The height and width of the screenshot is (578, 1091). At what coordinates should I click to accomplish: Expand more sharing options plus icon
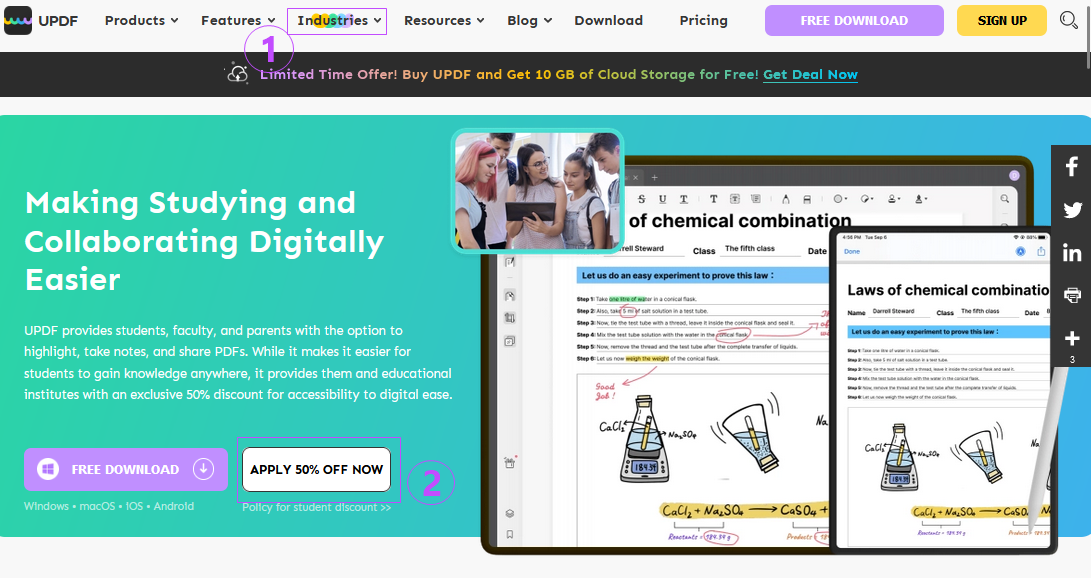[1072, 339]
